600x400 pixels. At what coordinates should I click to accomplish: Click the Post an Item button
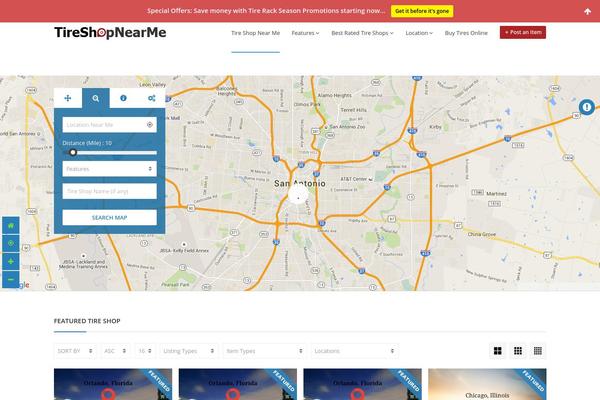pos(523,33)
